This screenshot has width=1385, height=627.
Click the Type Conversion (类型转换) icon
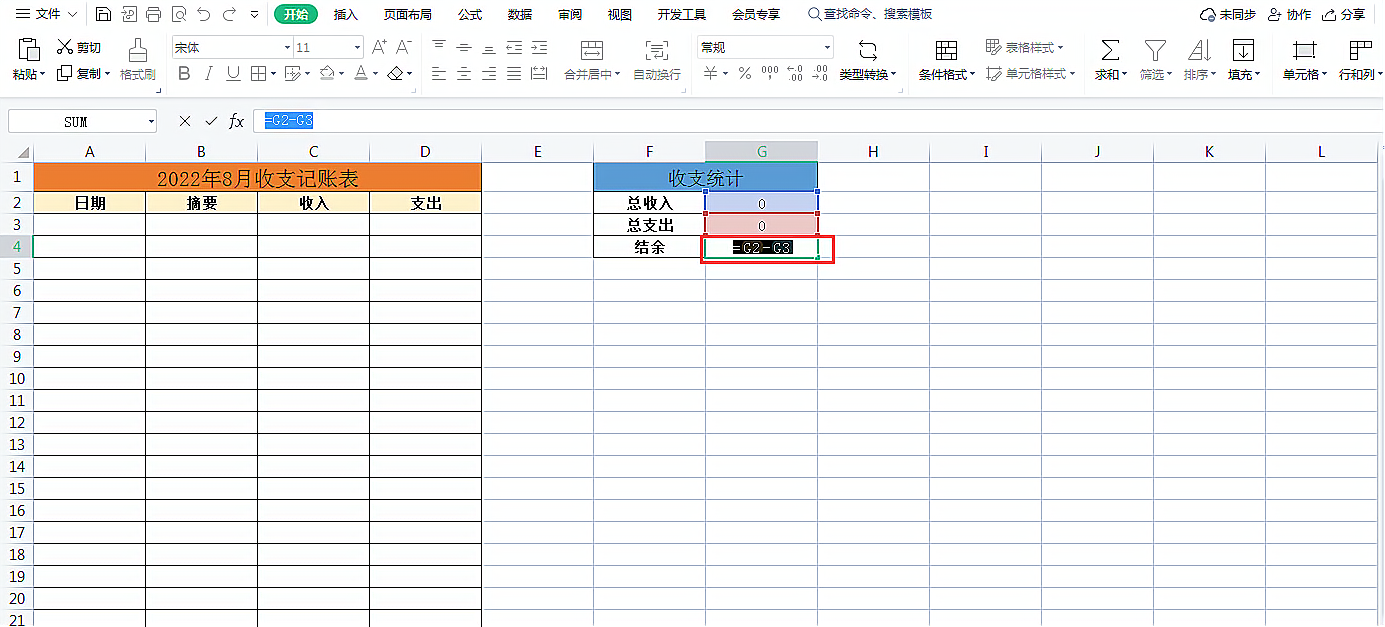click(867, 50)
